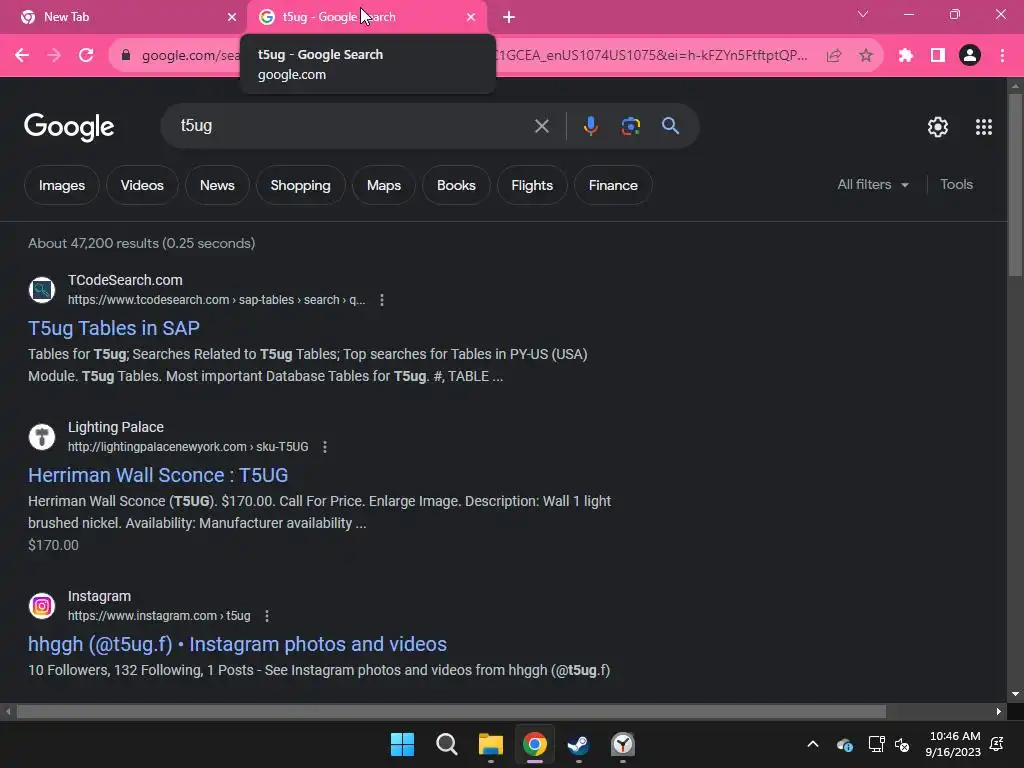Click the magnifier search button
Viewport: 1024px width, 768px height.
pos(671,126)
